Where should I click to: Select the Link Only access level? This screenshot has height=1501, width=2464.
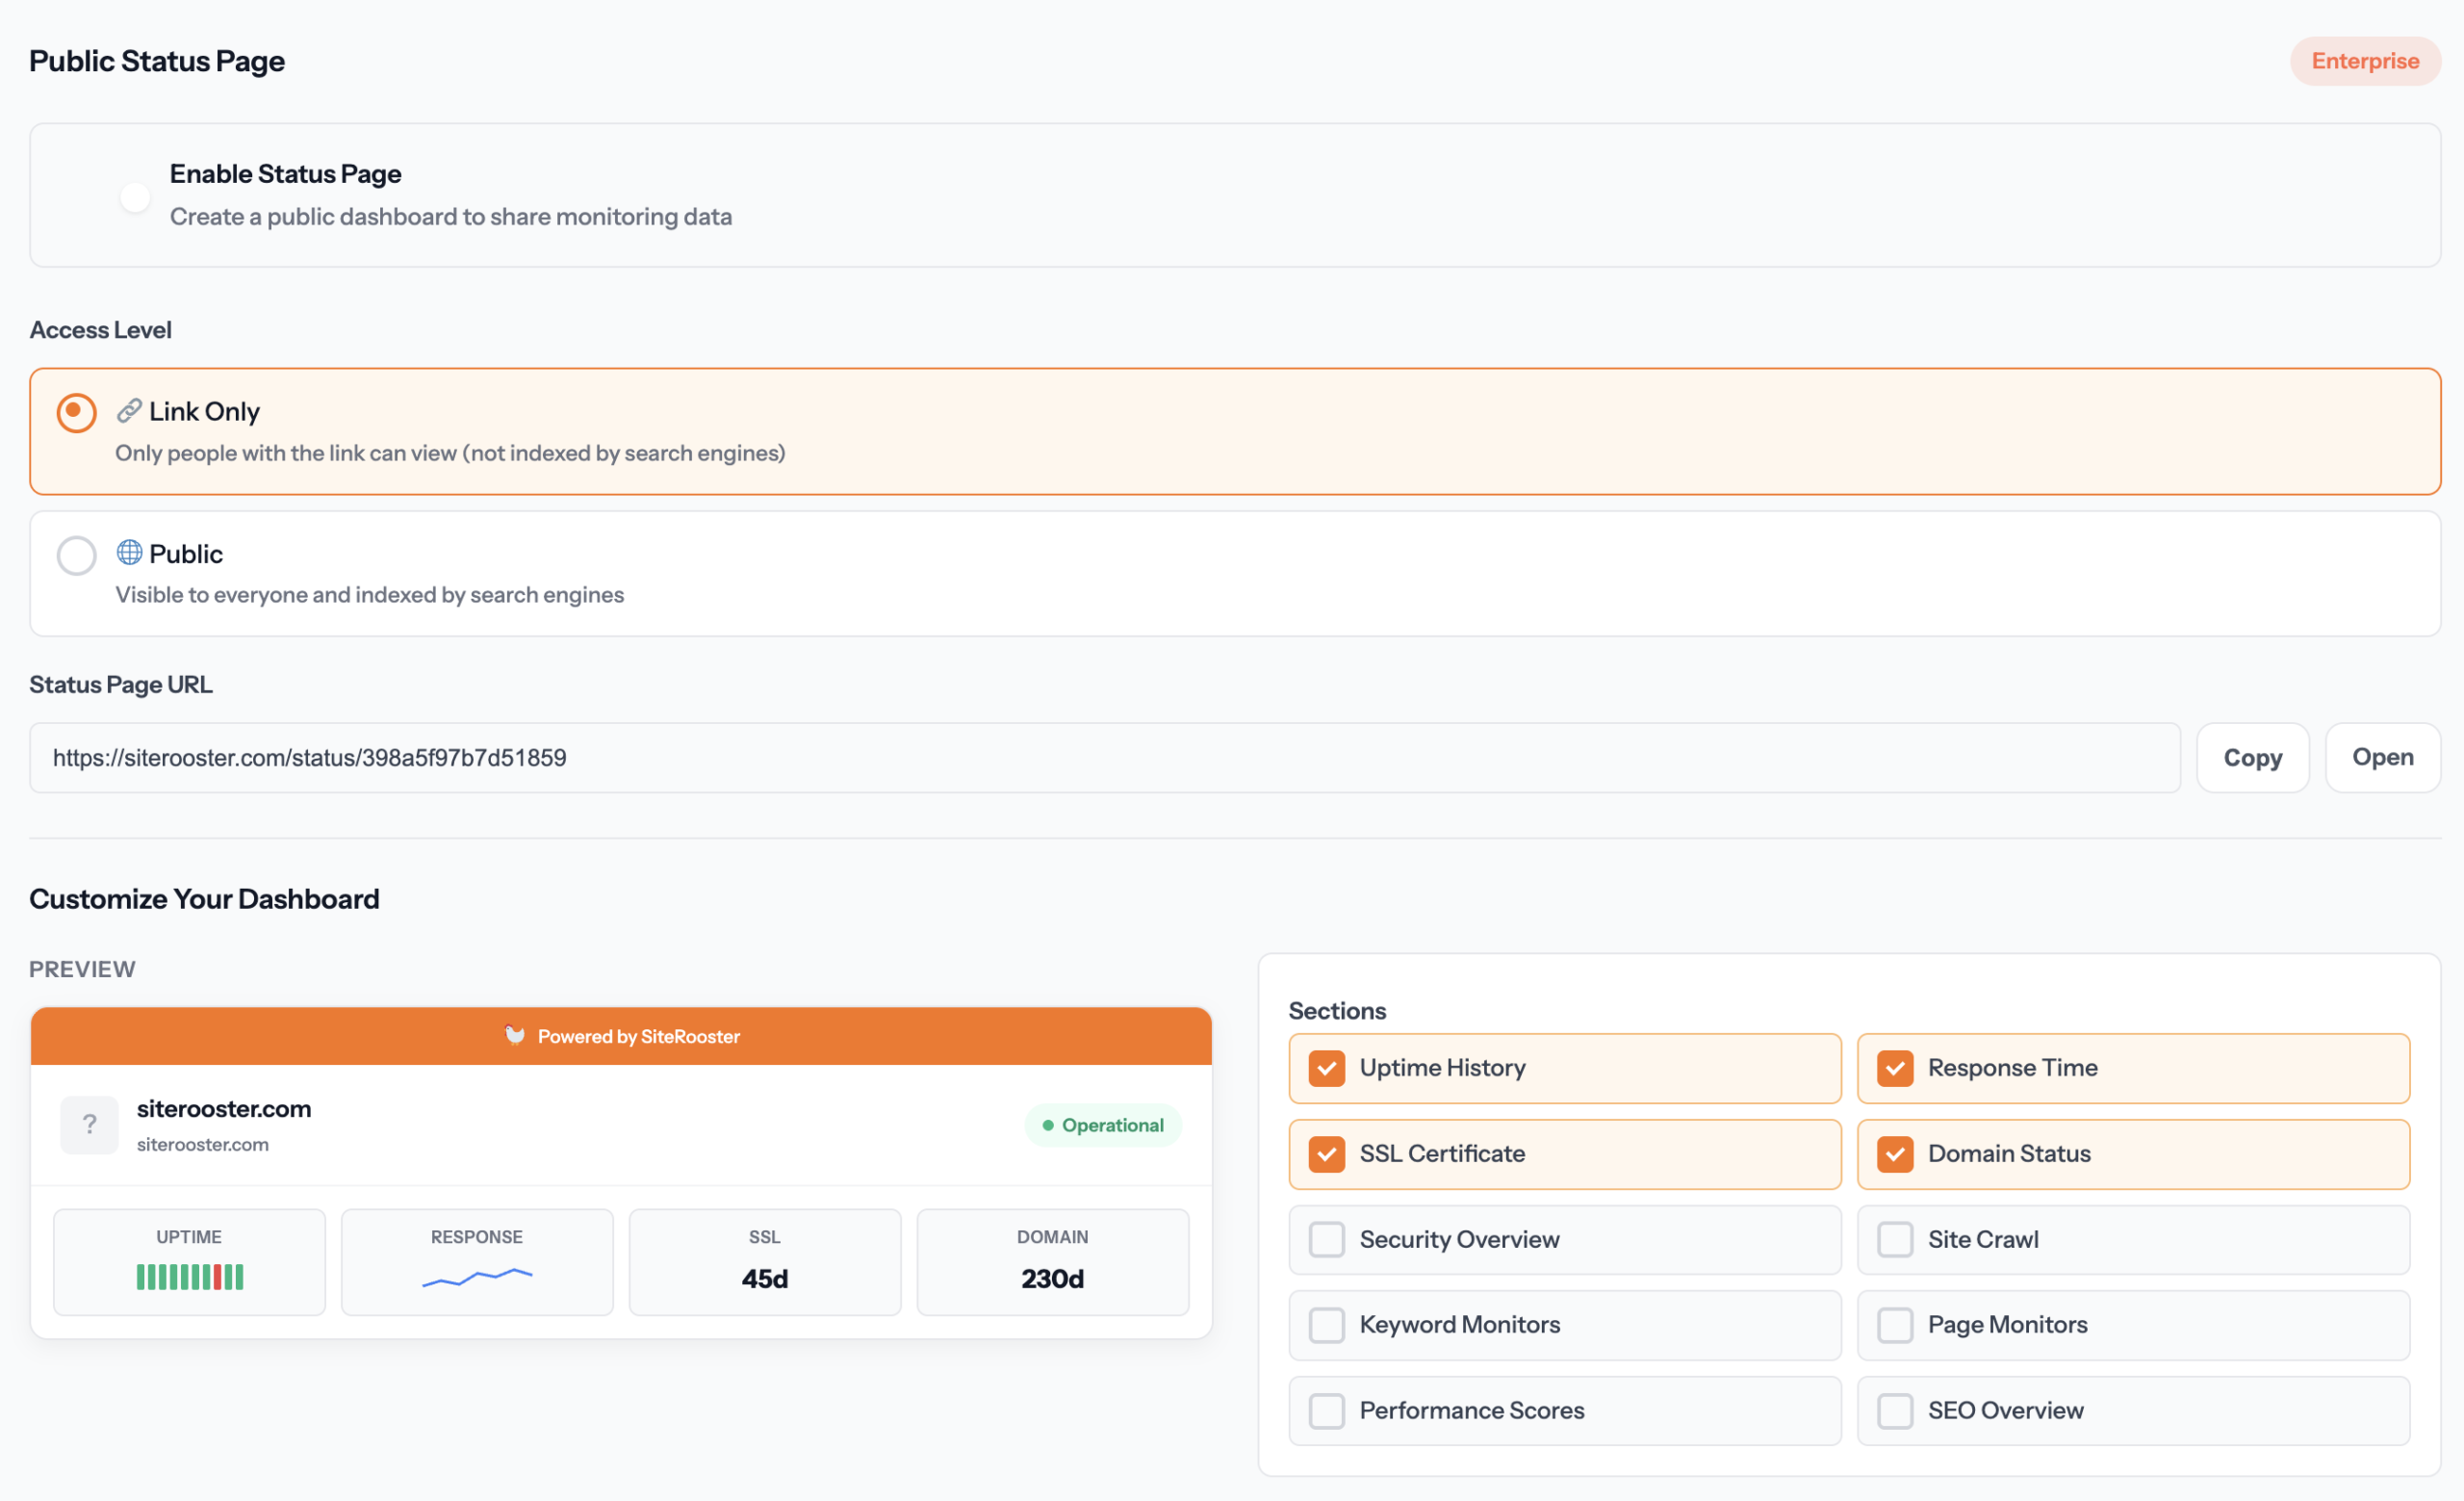click(76, 411)
